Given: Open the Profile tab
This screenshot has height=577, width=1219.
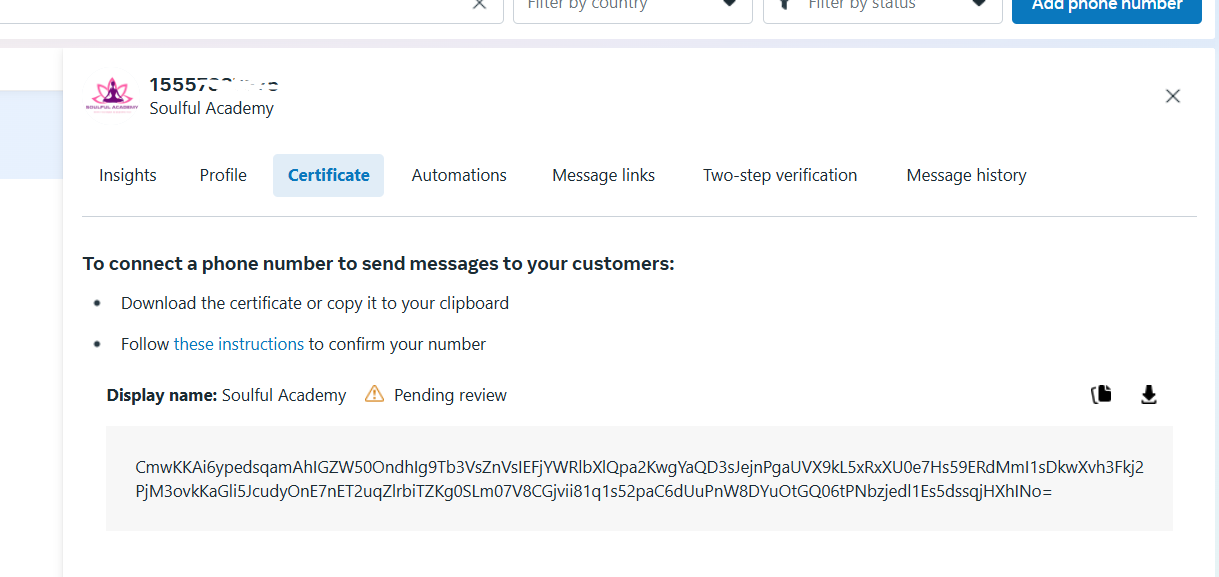Looking at the screenshot, I should tap(223, 175).
